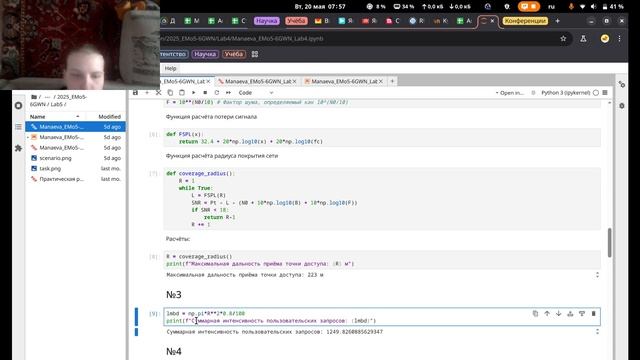Viewport: 640px width, 360px height.
Task: Copy the selected cell from the notebook toolbar
Action: tap(170, 93)
